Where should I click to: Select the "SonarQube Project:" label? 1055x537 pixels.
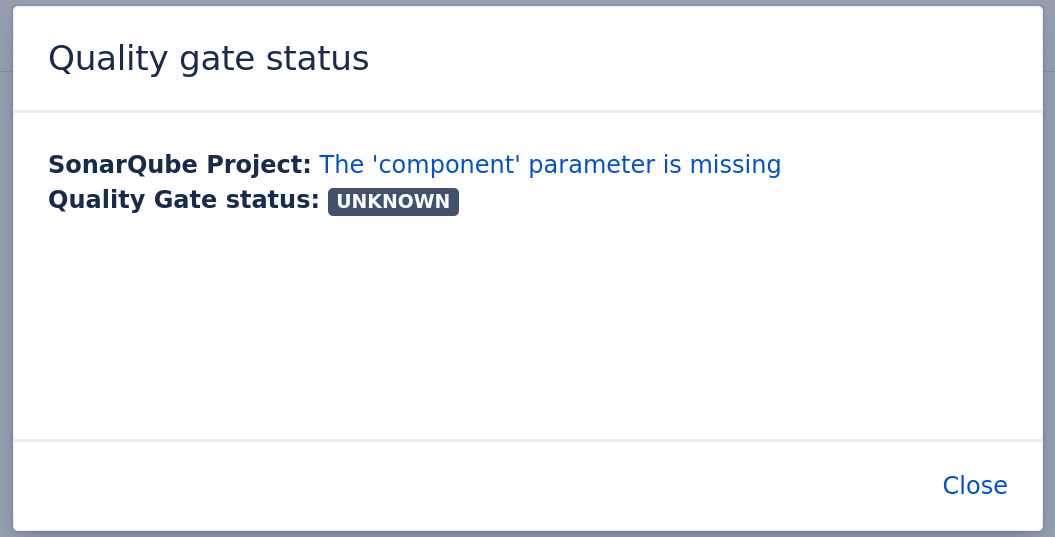coord(179,165)
